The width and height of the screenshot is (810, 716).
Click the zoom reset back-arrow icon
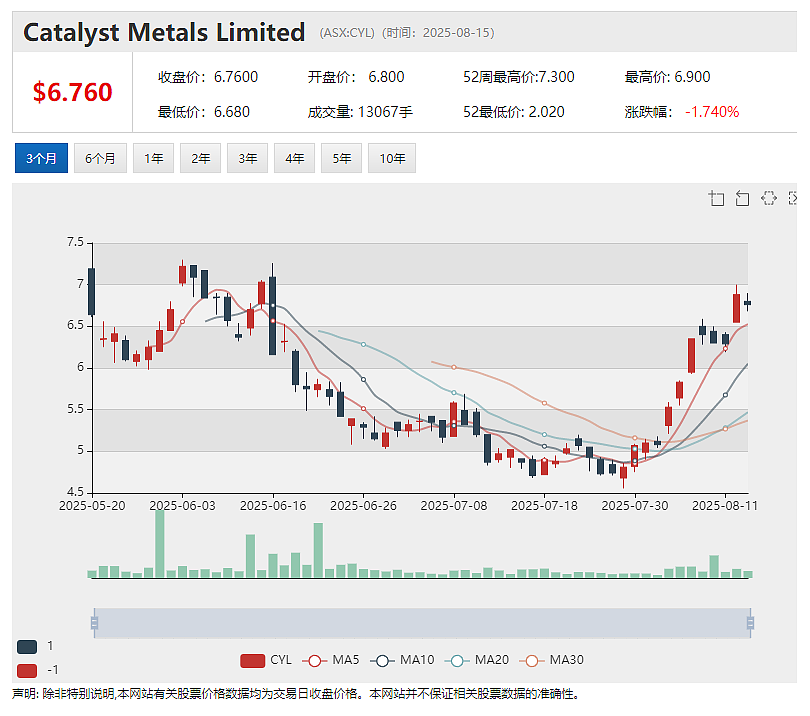(x=742, y=198)
